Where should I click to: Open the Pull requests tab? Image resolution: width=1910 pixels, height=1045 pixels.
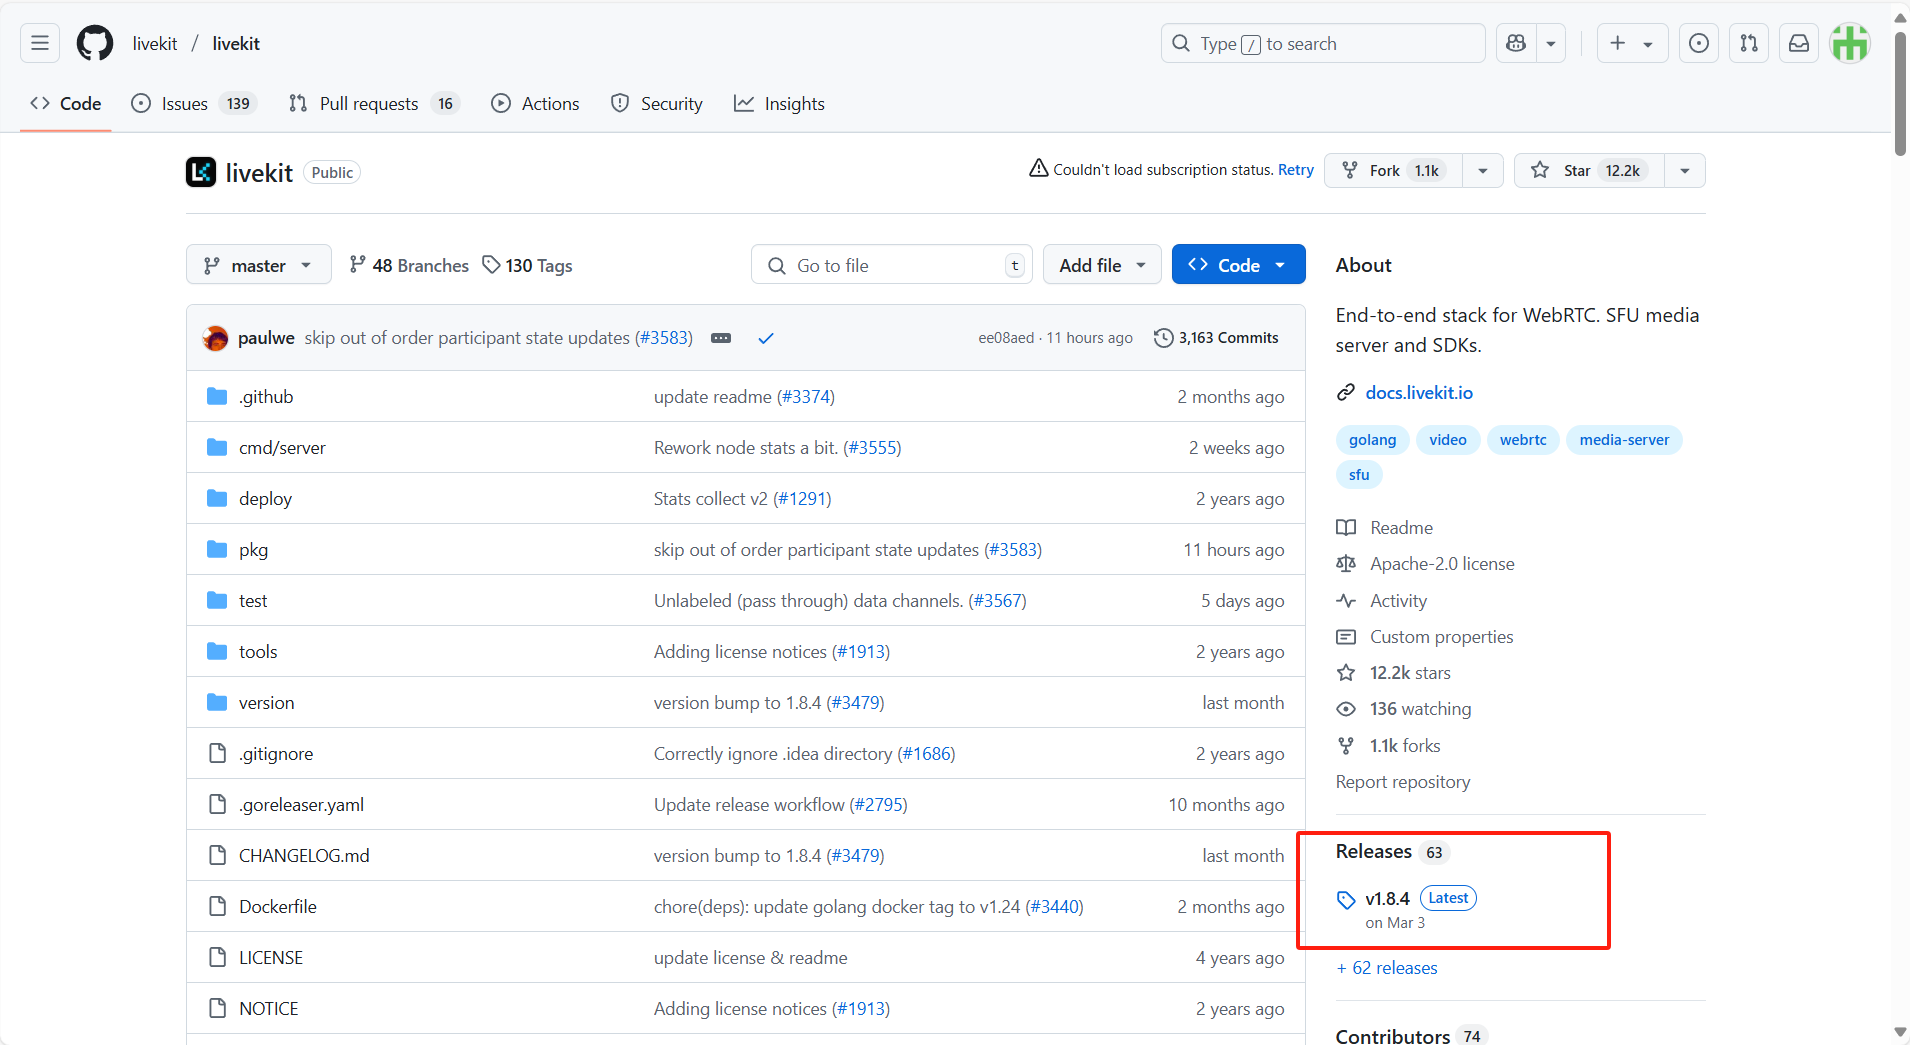[373, 103]
